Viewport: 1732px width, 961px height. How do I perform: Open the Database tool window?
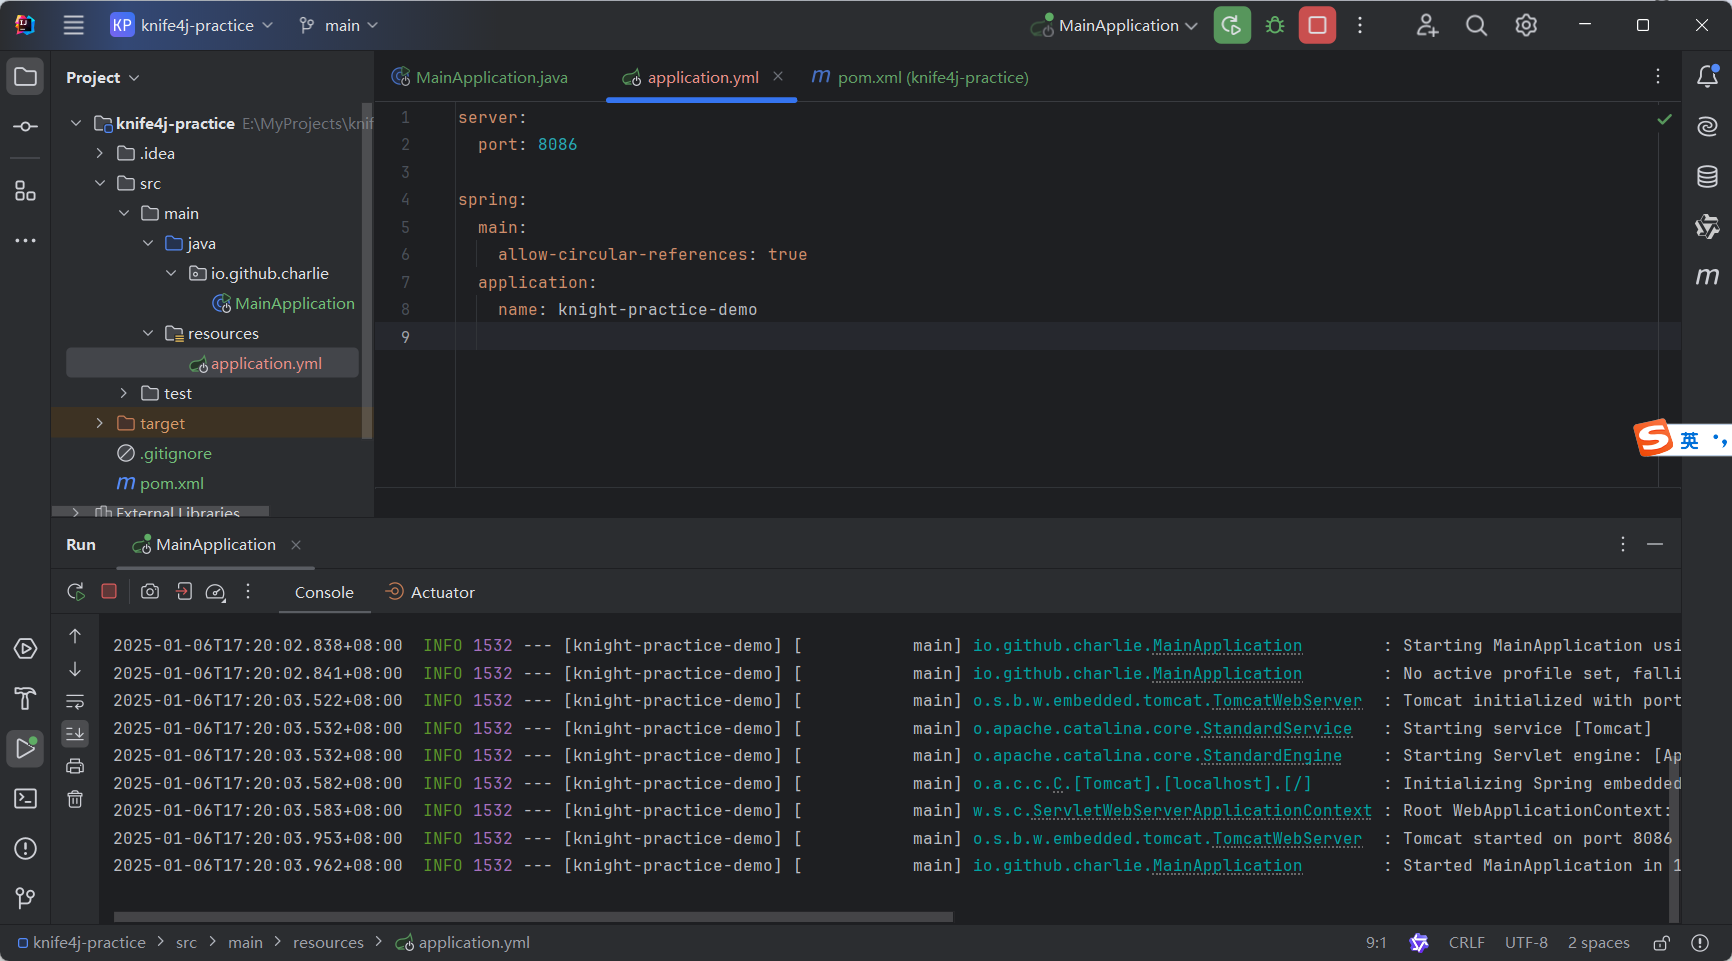pyautogui.click(x=1707, y=177)
